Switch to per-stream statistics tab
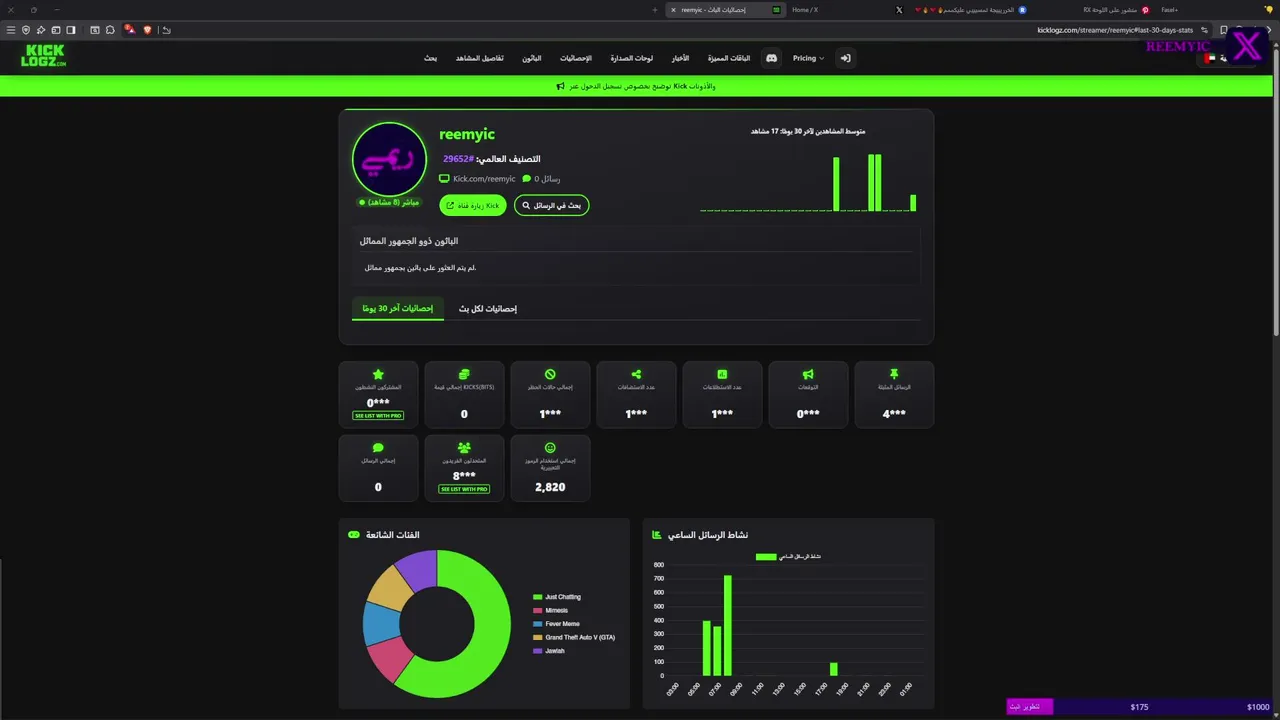The height and width of the screenshot is (720, 1280). coord(488,308)
